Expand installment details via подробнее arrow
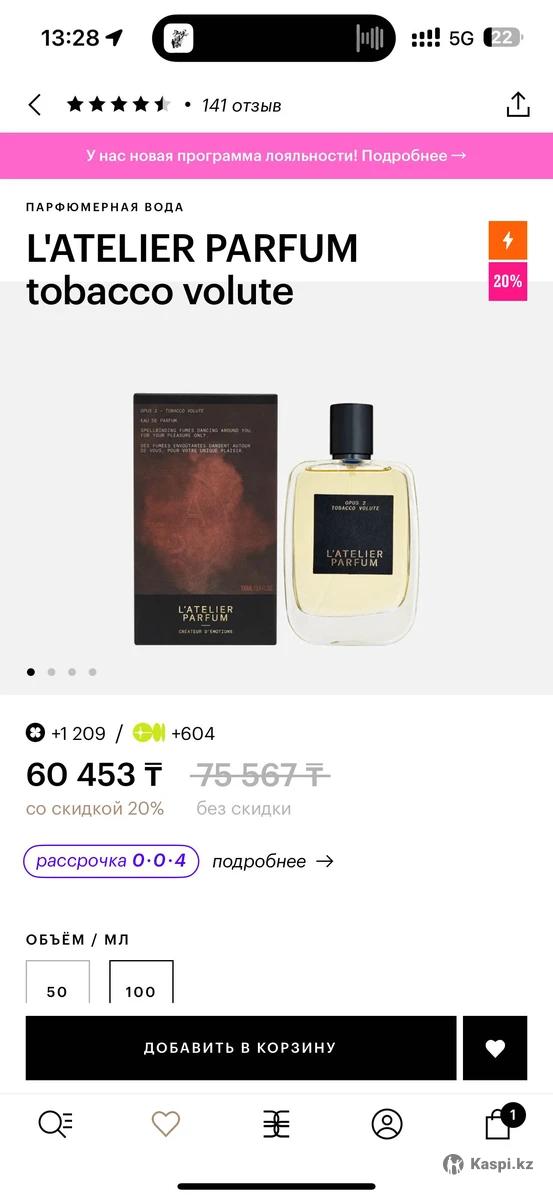 [x=273, y=861]
